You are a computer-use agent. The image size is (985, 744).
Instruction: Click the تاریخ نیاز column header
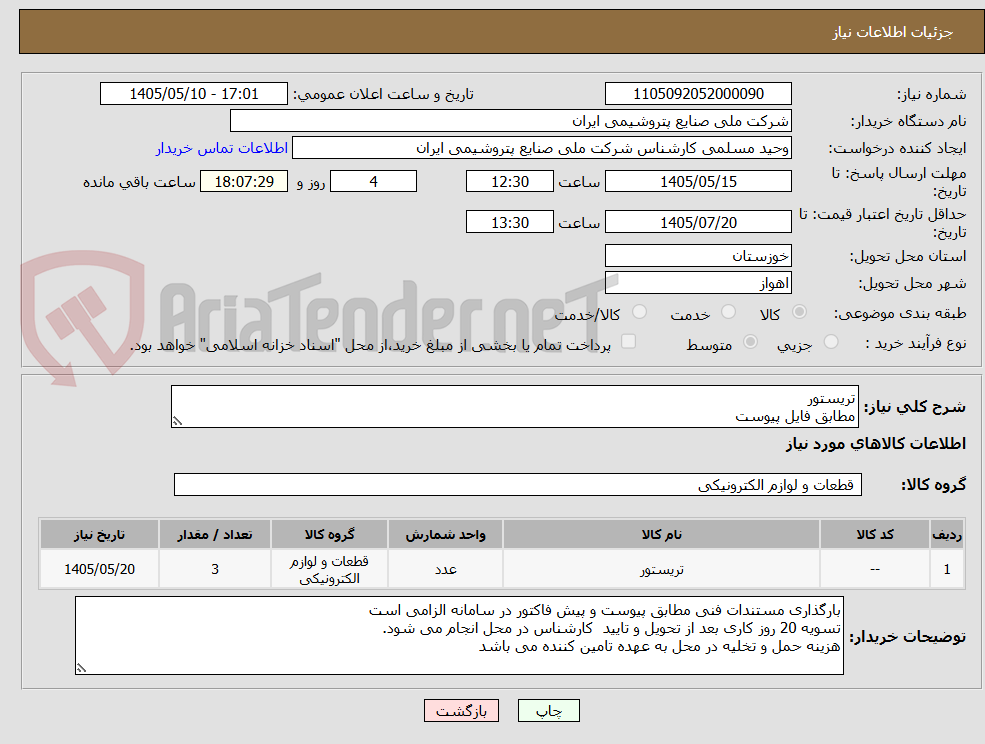(99, 534)
